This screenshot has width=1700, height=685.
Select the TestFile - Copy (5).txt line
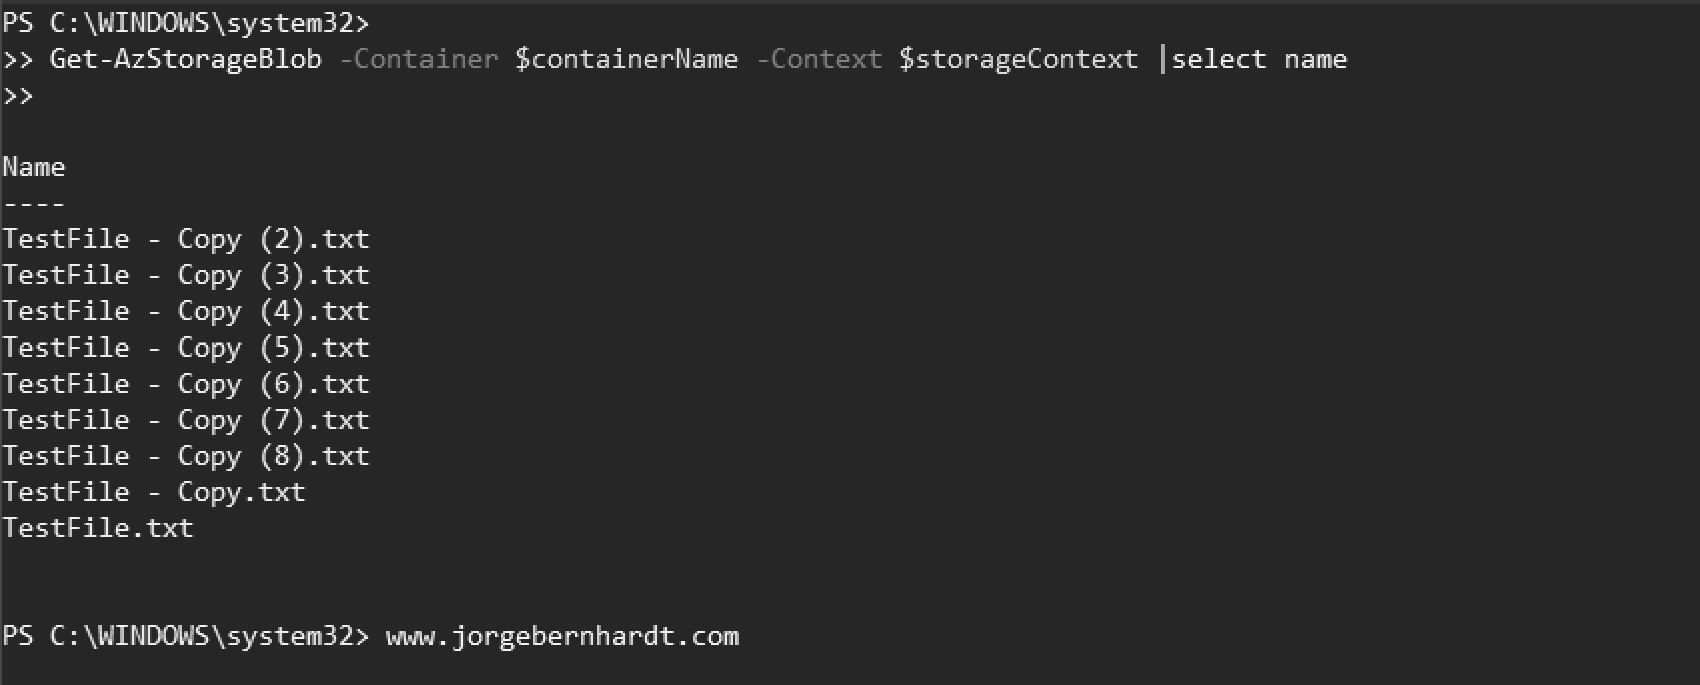tap(186, 348)
